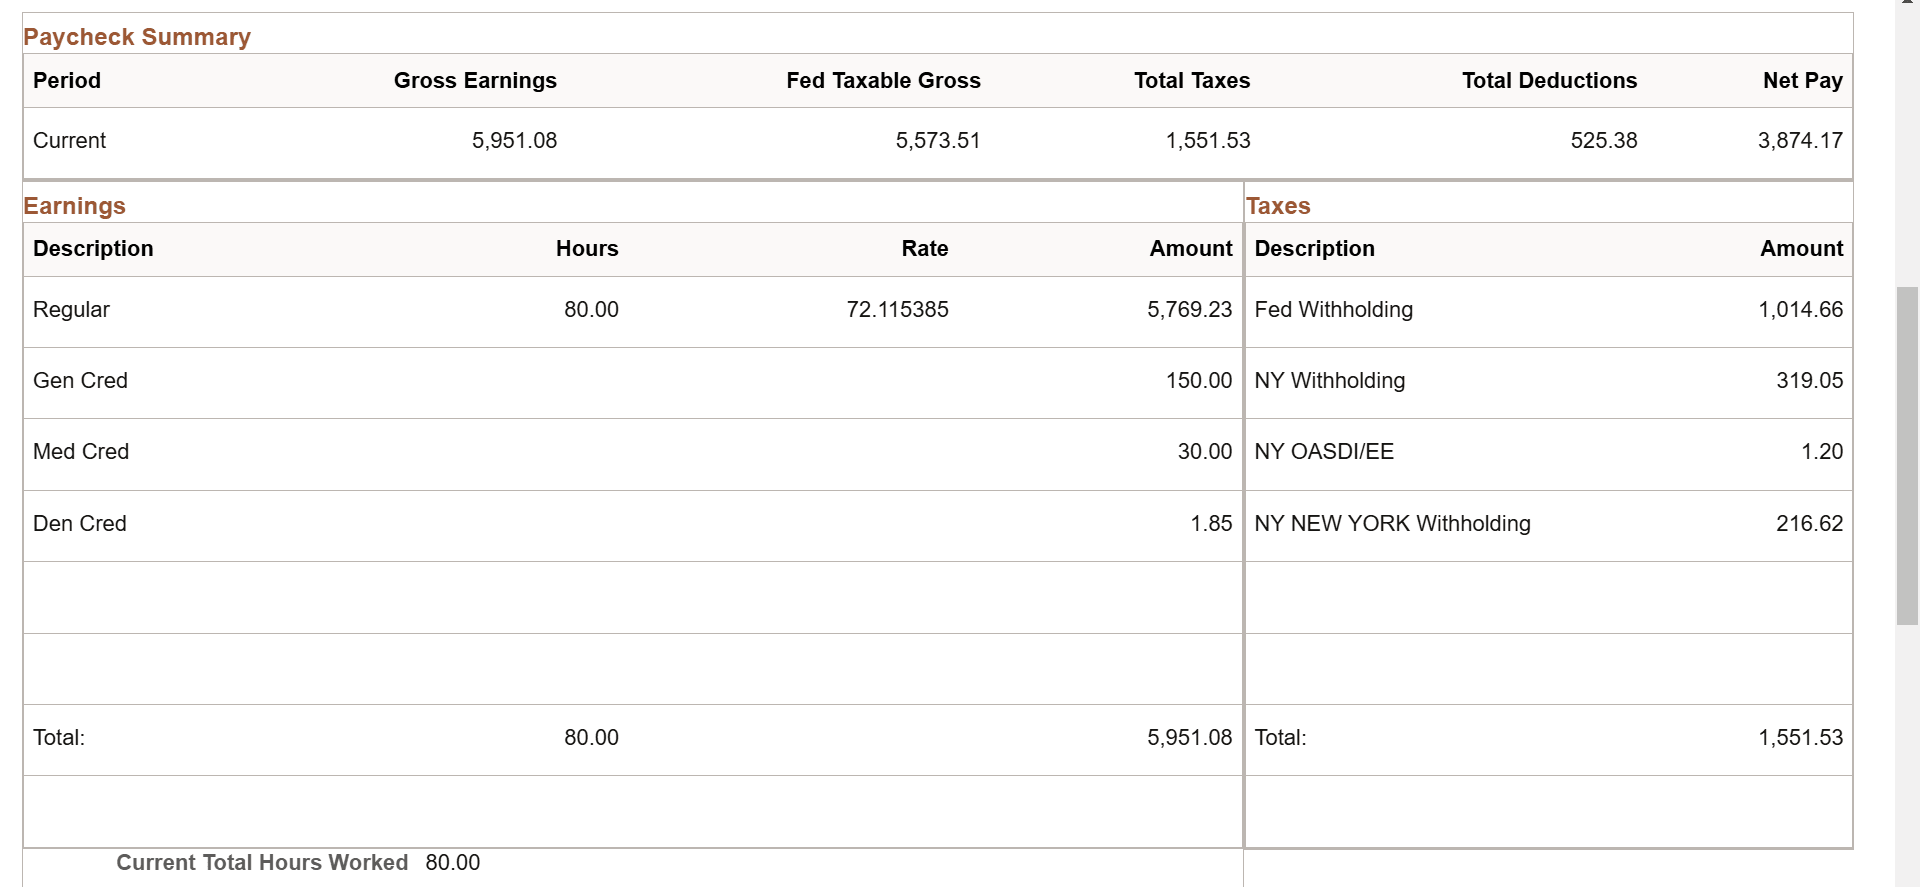Click the Period column header
Screen dimensions: 1920x887
click(67, 81)
